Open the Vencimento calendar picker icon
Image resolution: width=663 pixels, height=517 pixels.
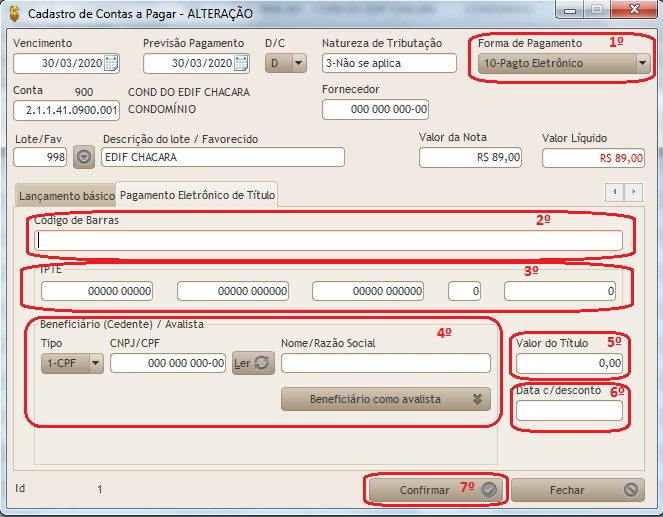coord(111,63)
